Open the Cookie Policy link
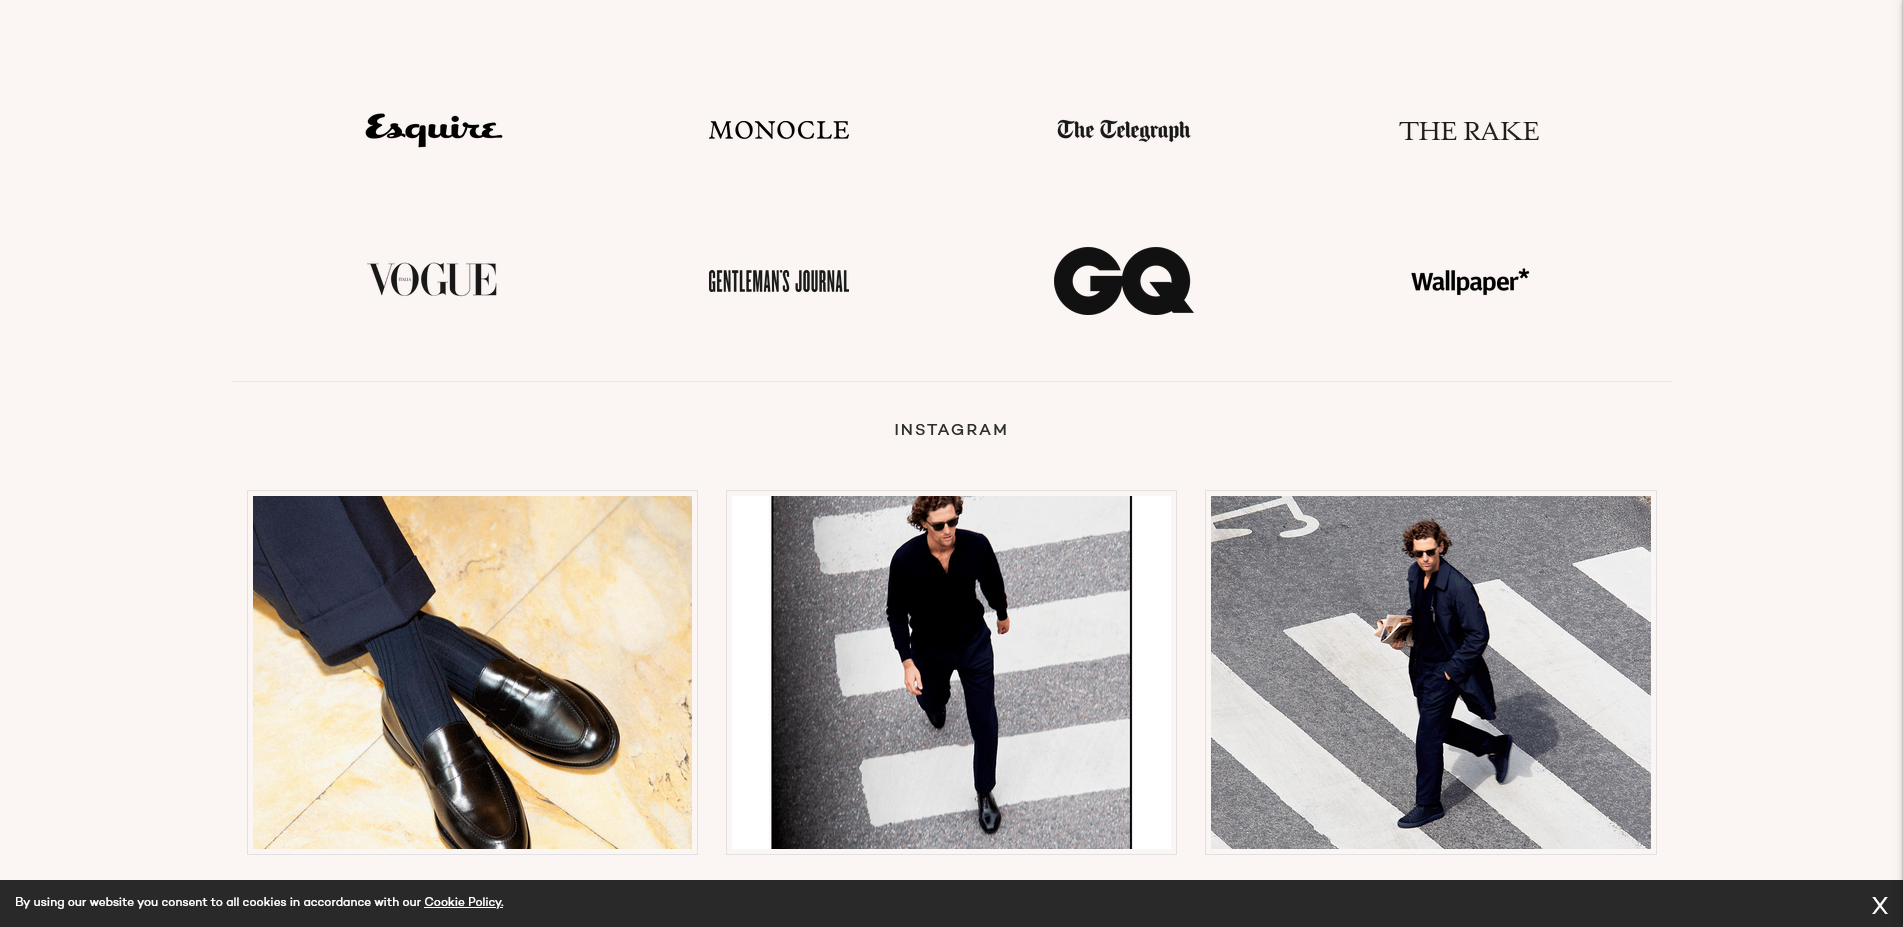Viewport: 1903px width, 927px height. pyautogui.click(x=463, y=902)
